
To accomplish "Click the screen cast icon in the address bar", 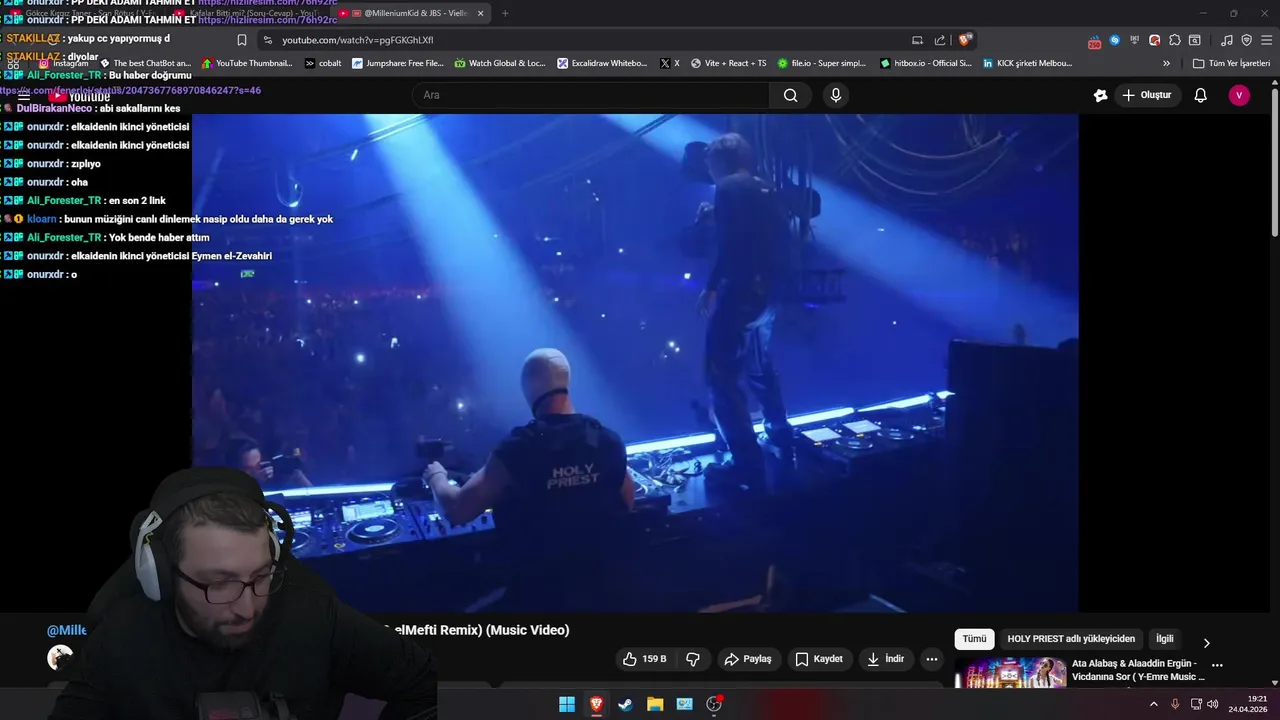I will coord(917,40).
